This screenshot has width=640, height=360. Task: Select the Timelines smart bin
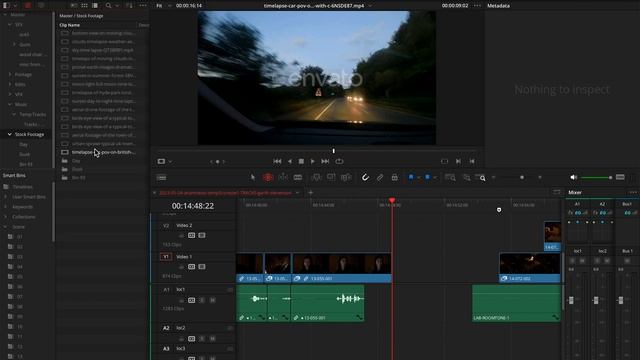tap(22, 187)
